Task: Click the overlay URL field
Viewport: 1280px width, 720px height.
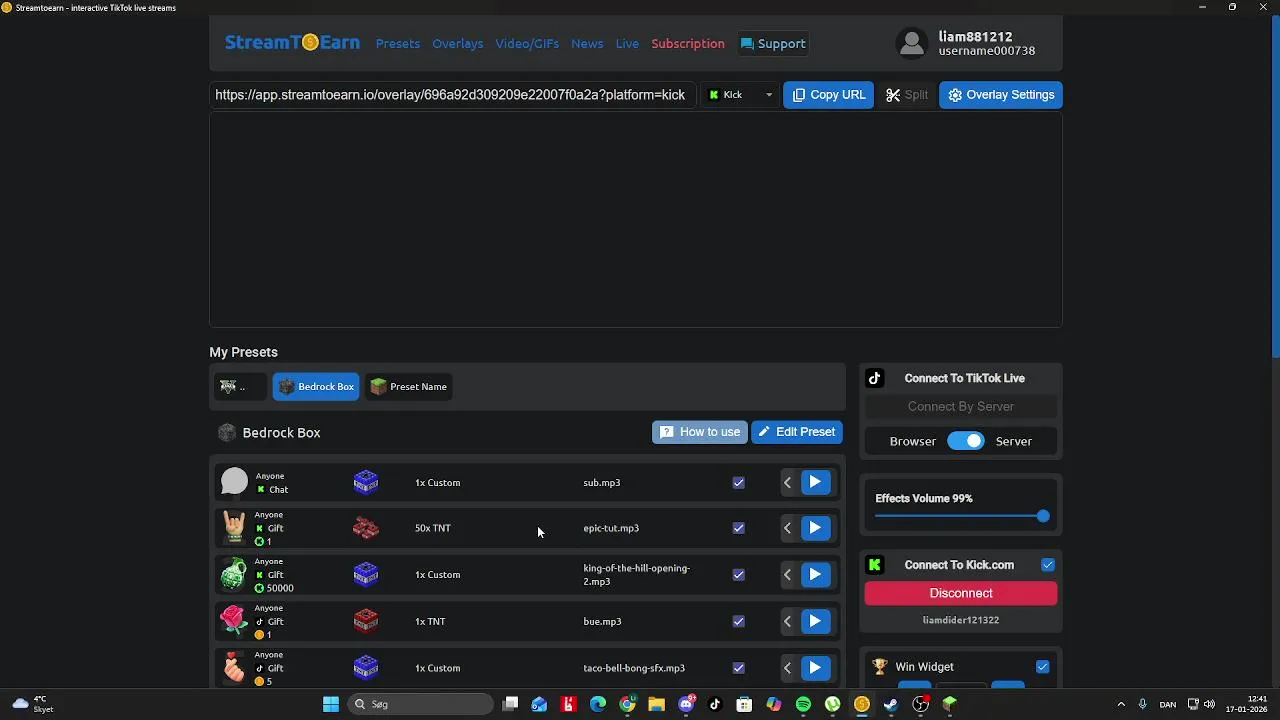Action: (452, 95)
